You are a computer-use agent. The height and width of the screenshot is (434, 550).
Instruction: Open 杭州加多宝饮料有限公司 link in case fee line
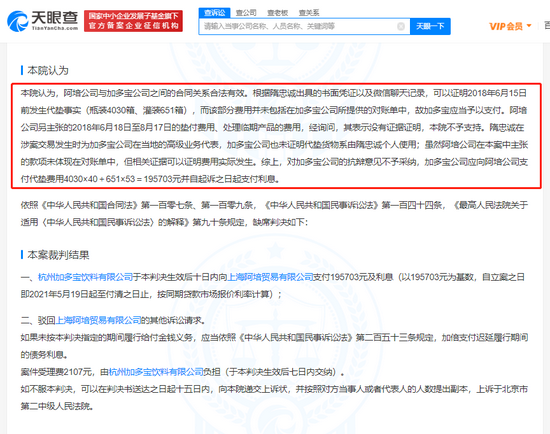[156, 372]
